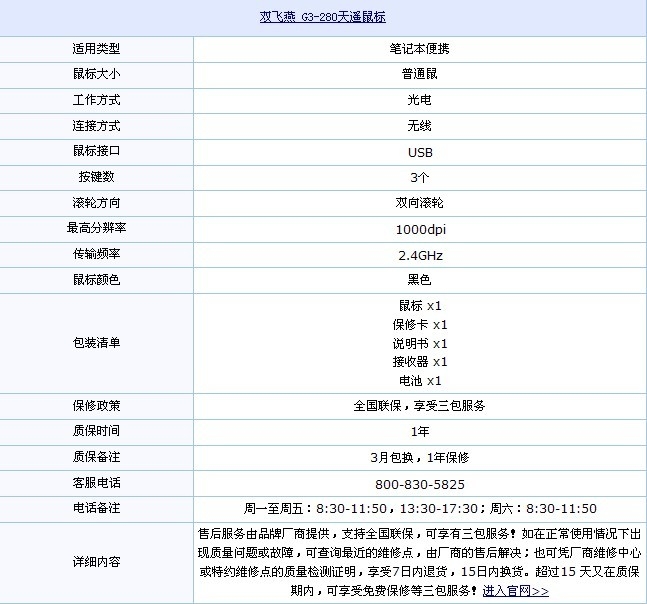This screenshot has width=647, height=604.
Task: Click the 1000dpi value
Action: (x=421, y=229)
